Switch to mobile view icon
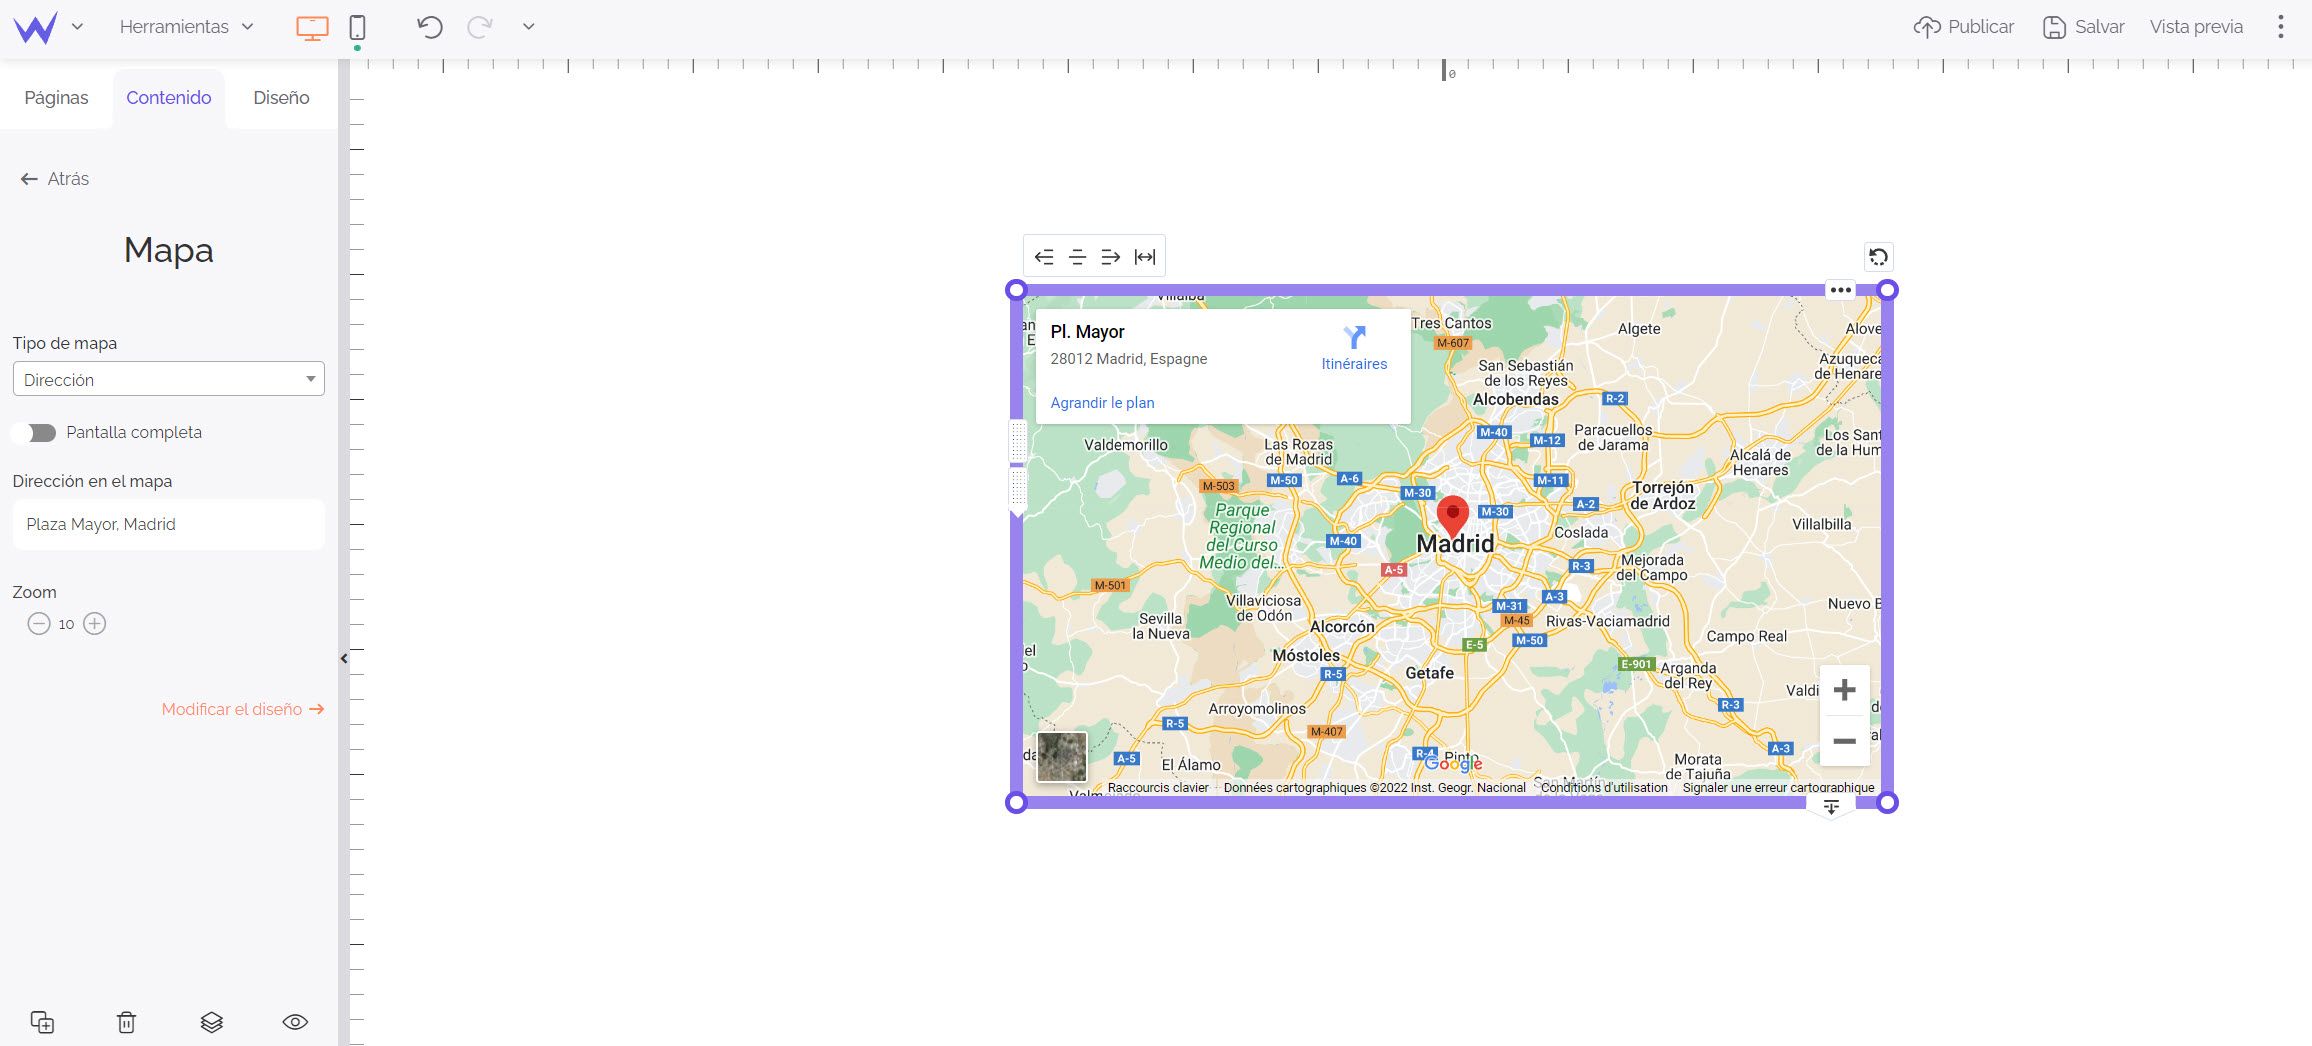The height and width of the screenshot is (1046, 2312). click(x=357, y=27)
